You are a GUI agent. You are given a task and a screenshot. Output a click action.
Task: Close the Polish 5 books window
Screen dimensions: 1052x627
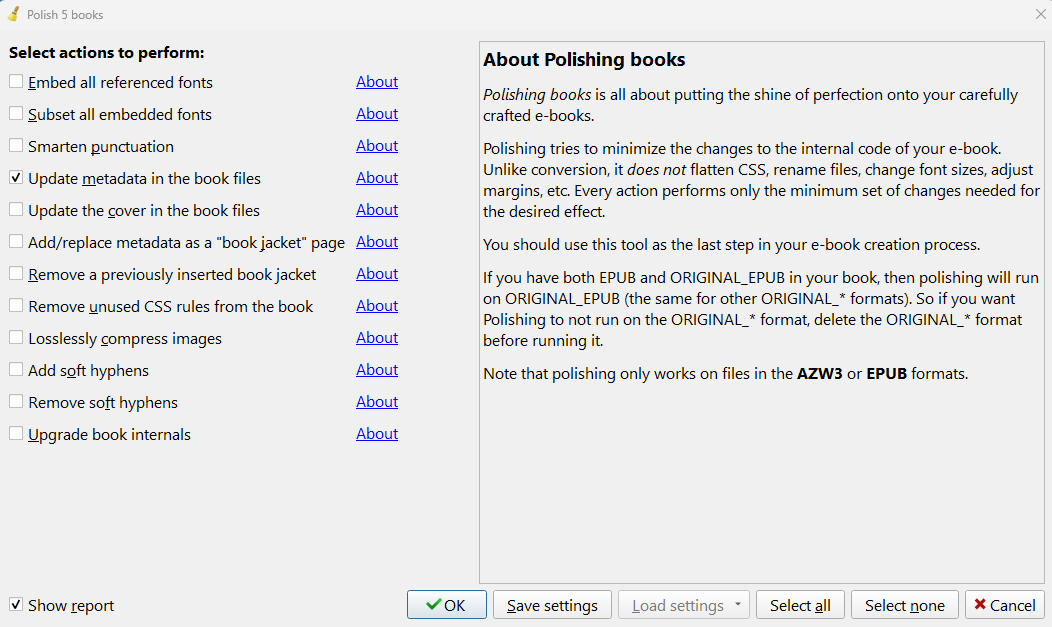1040,14
